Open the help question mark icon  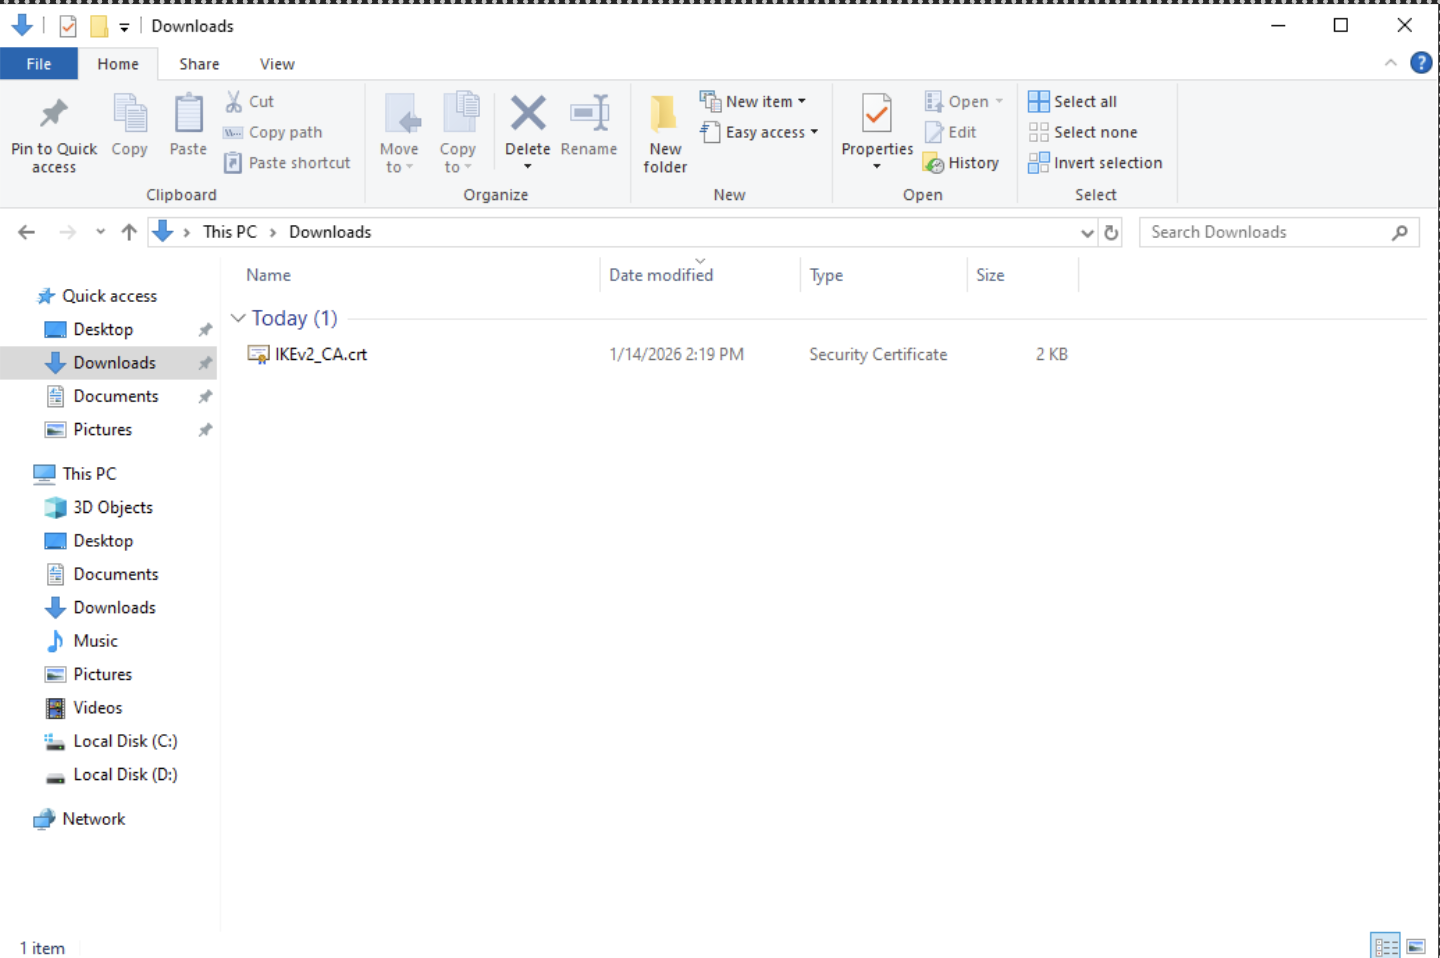pyautogui.click(x=1420, y=63)
